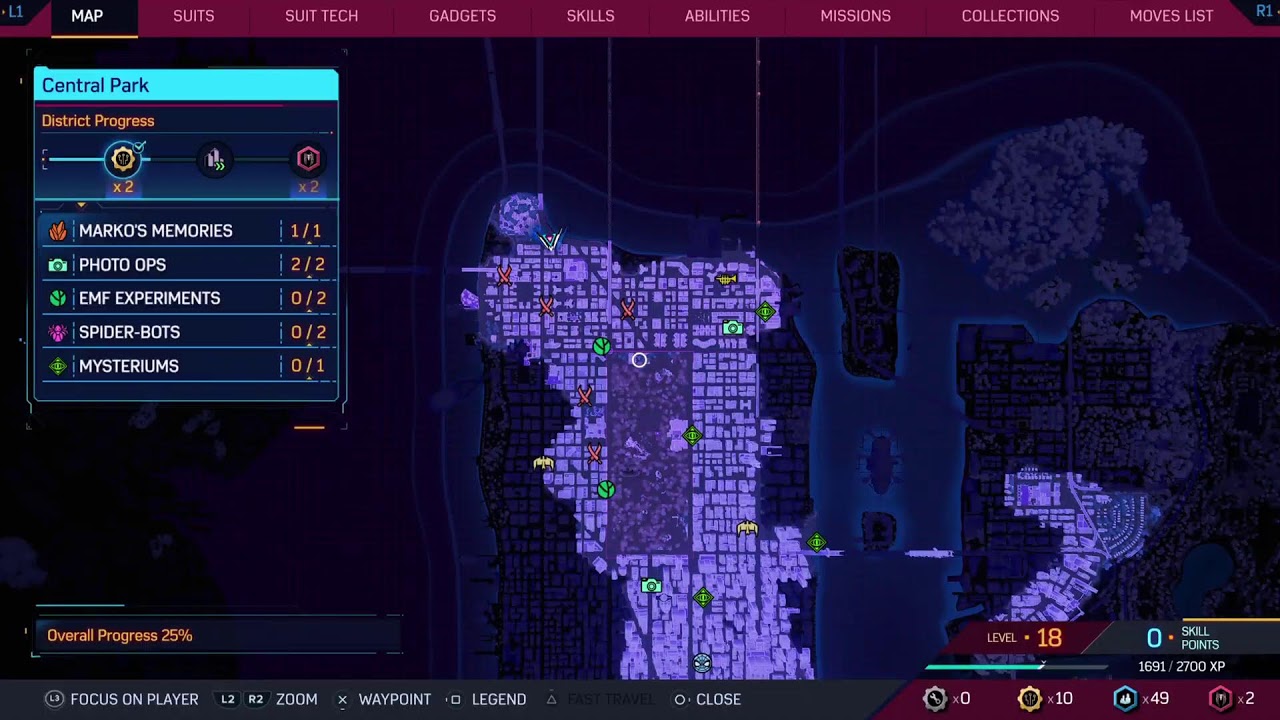Click the blue City Token icon showing x49
1280x720 pixels.
coord(1125,699)
